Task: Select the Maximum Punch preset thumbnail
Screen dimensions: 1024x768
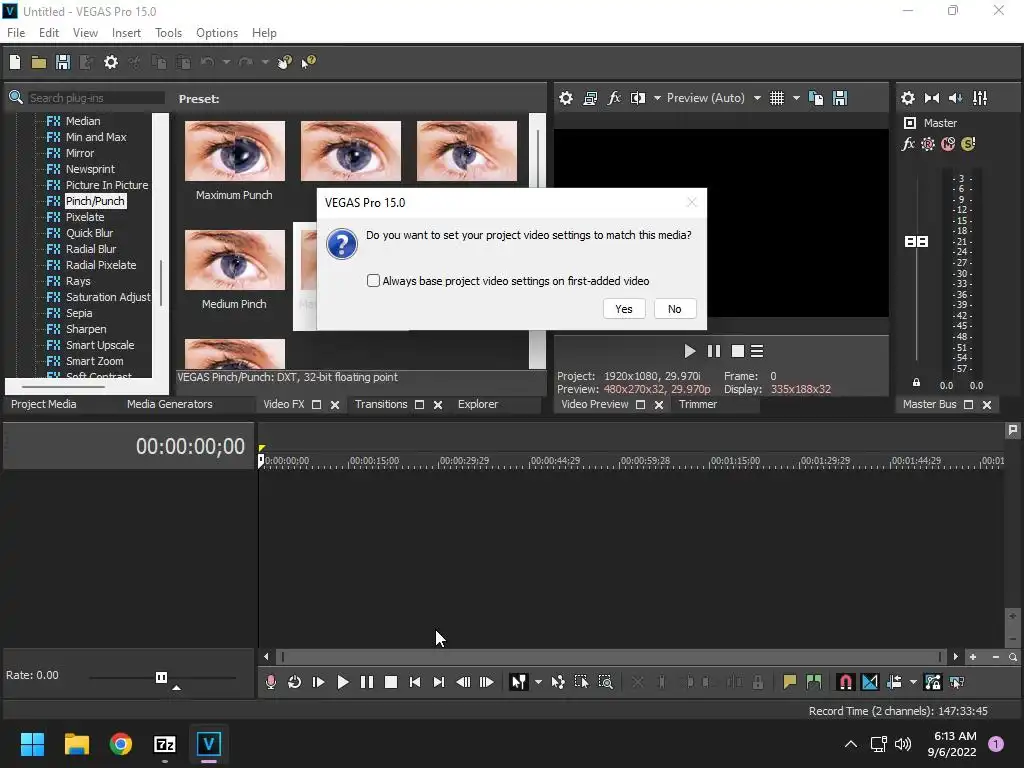Action: tap(234, 151)
